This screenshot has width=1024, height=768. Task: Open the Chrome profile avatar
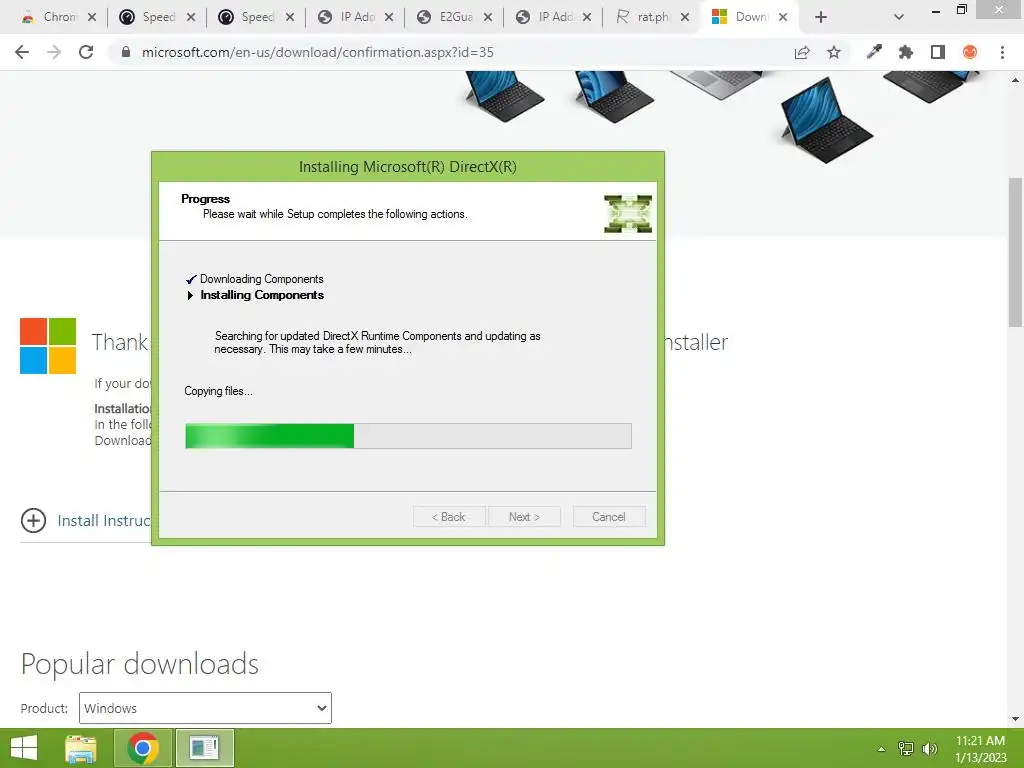pyautogui.click(x=970, y=52)
